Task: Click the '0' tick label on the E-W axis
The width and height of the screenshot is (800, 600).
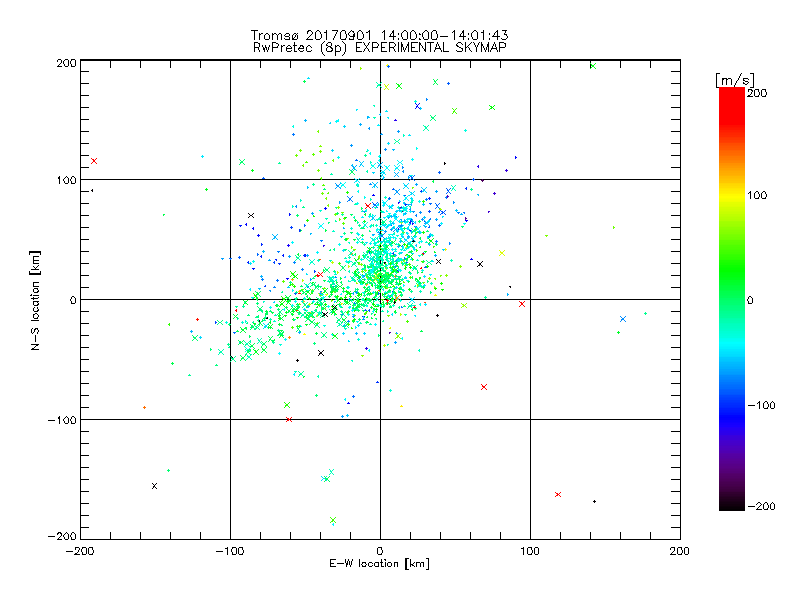Action: coord(380,551)
